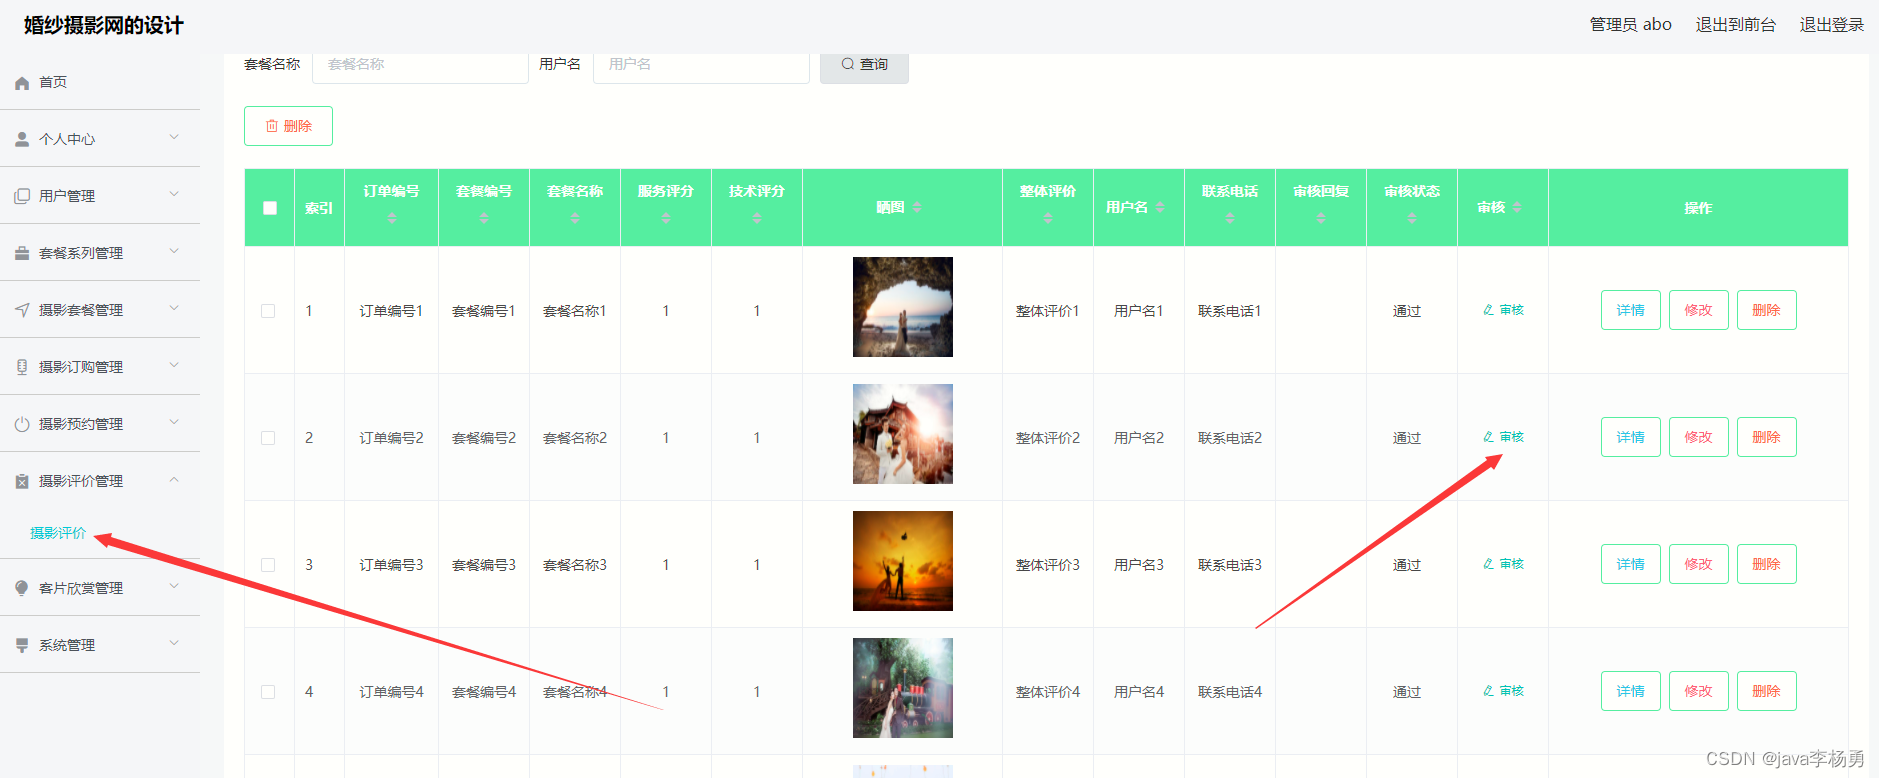Viewport: 1879px width, 778px height.
Task: Sort by 晒图 column arrows
Action: click(x=917, y=208)
